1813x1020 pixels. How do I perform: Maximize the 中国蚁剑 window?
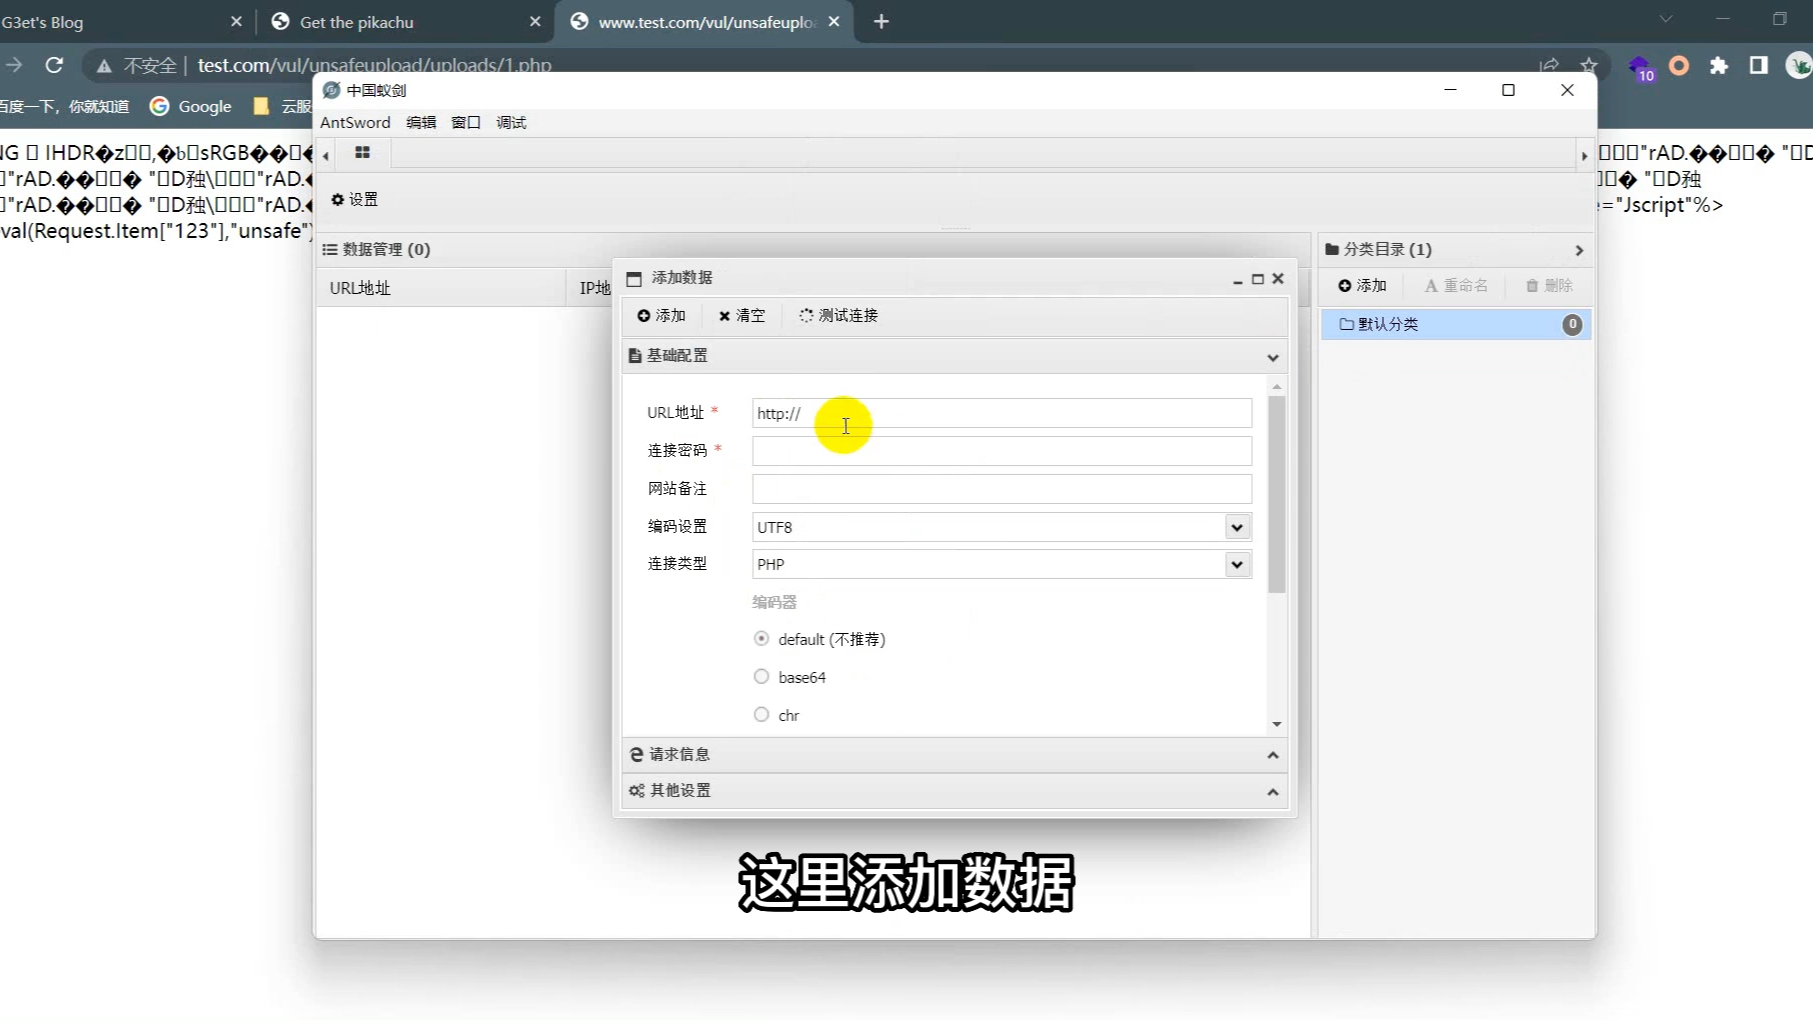(x=1508, y=90)
